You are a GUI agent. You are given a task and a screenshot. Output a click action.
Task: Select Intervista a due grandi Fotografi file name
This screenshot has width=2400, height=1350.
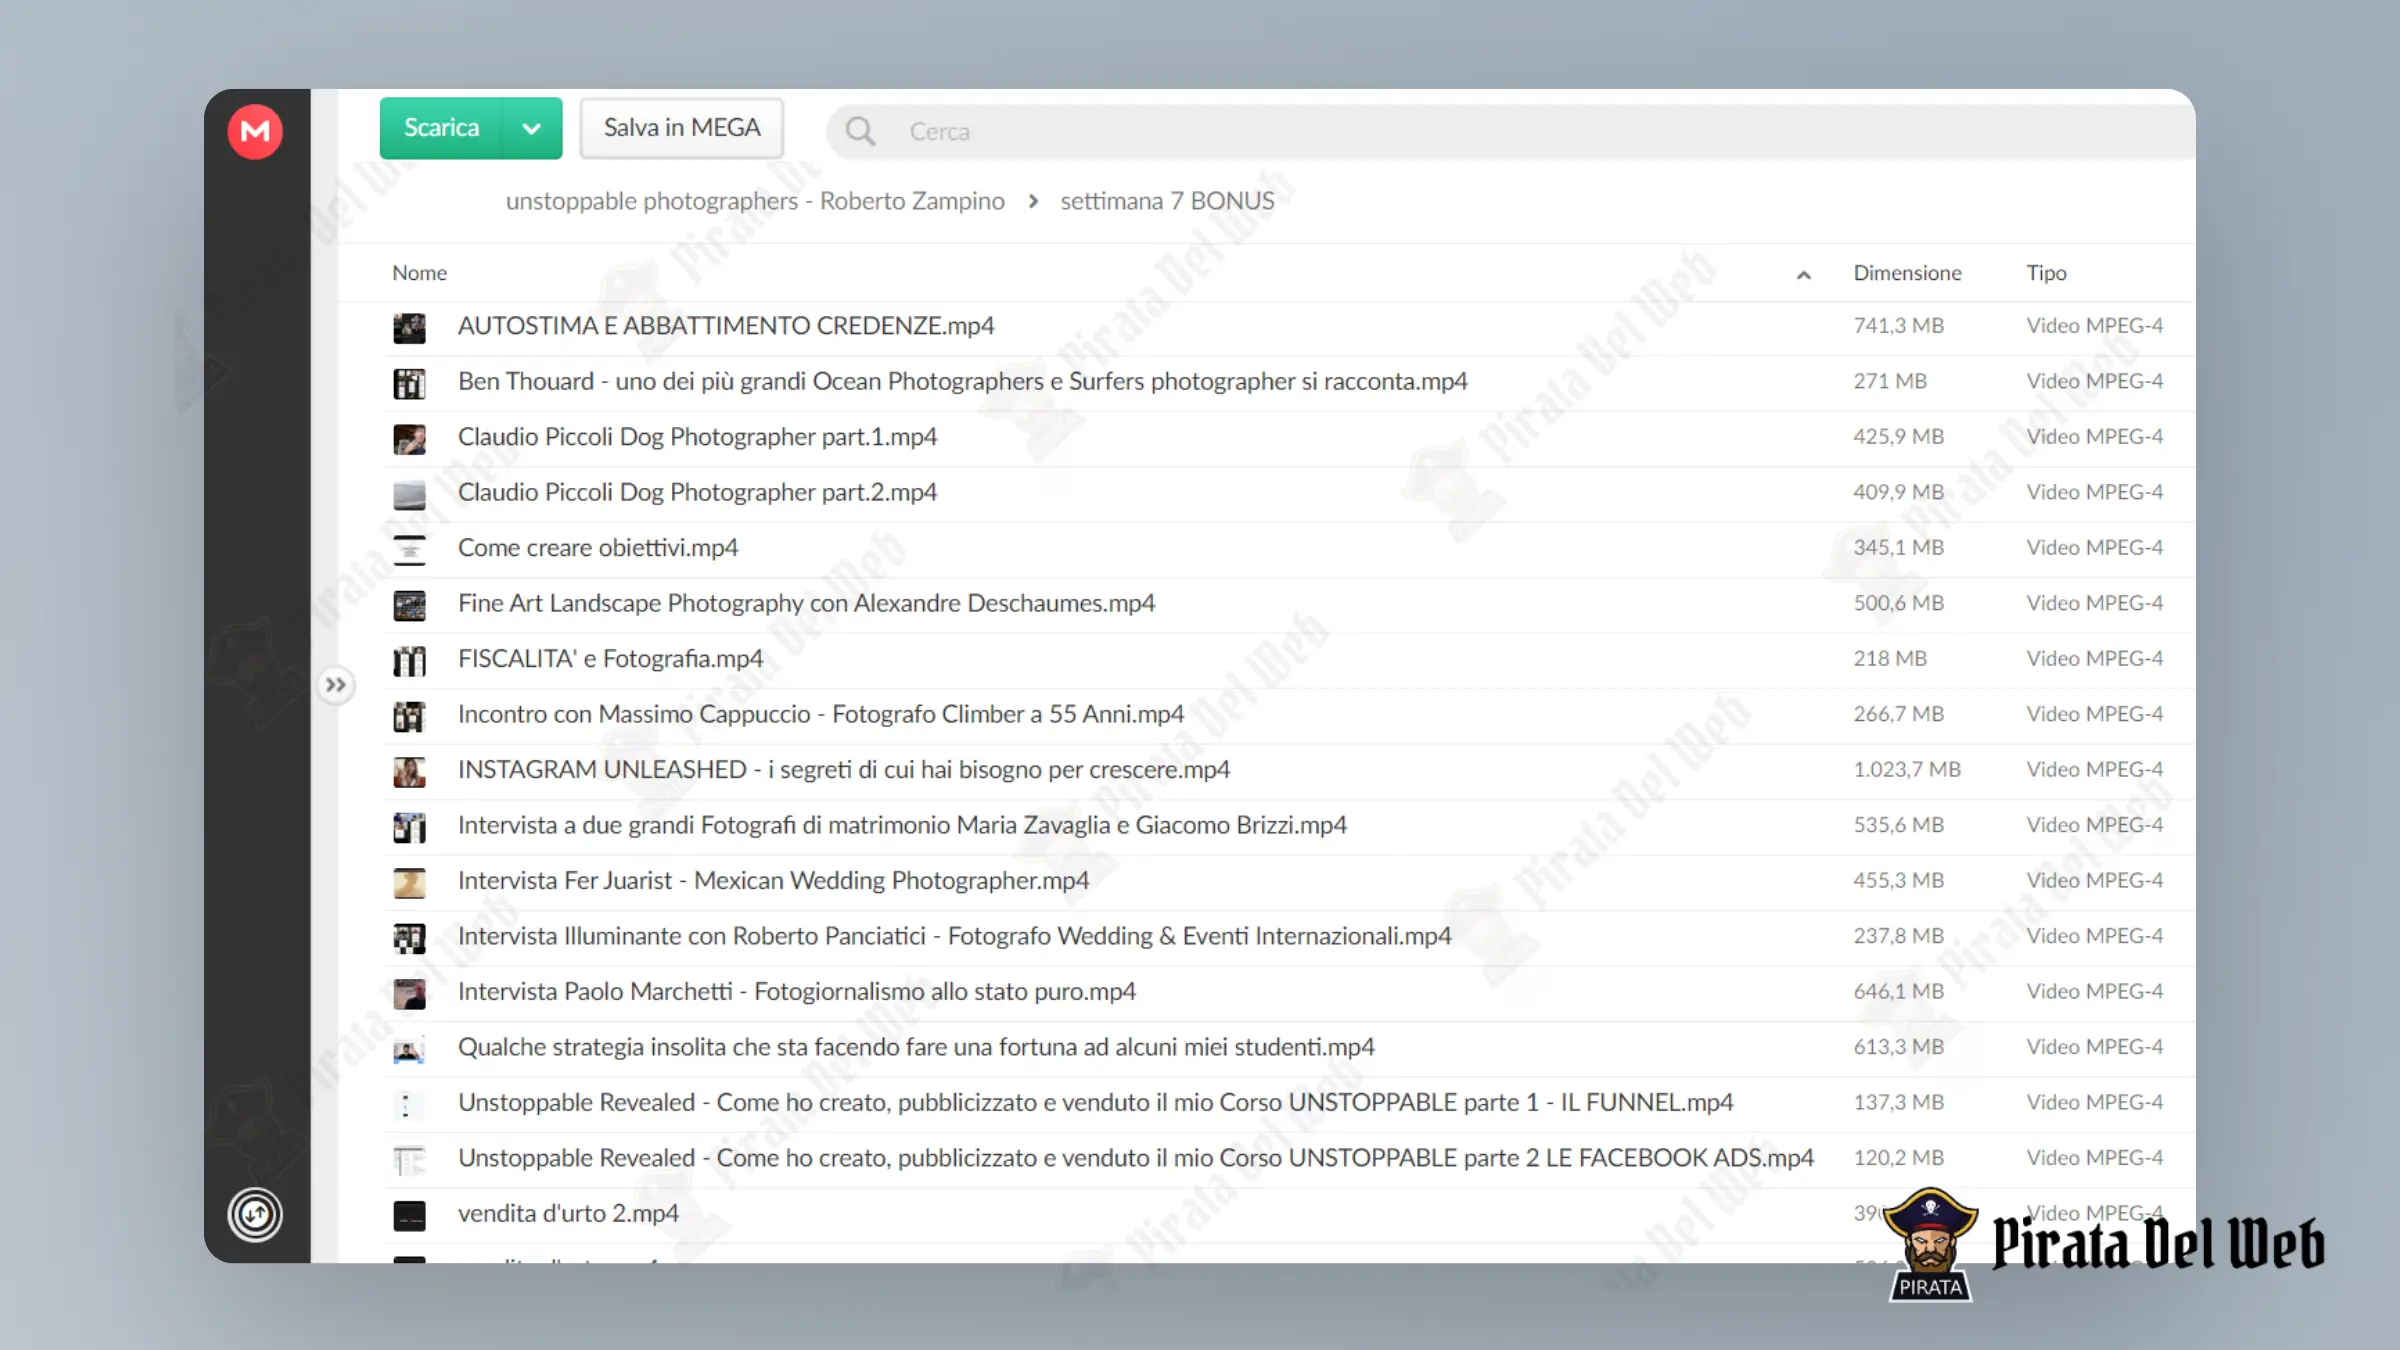tap(902, 825)
